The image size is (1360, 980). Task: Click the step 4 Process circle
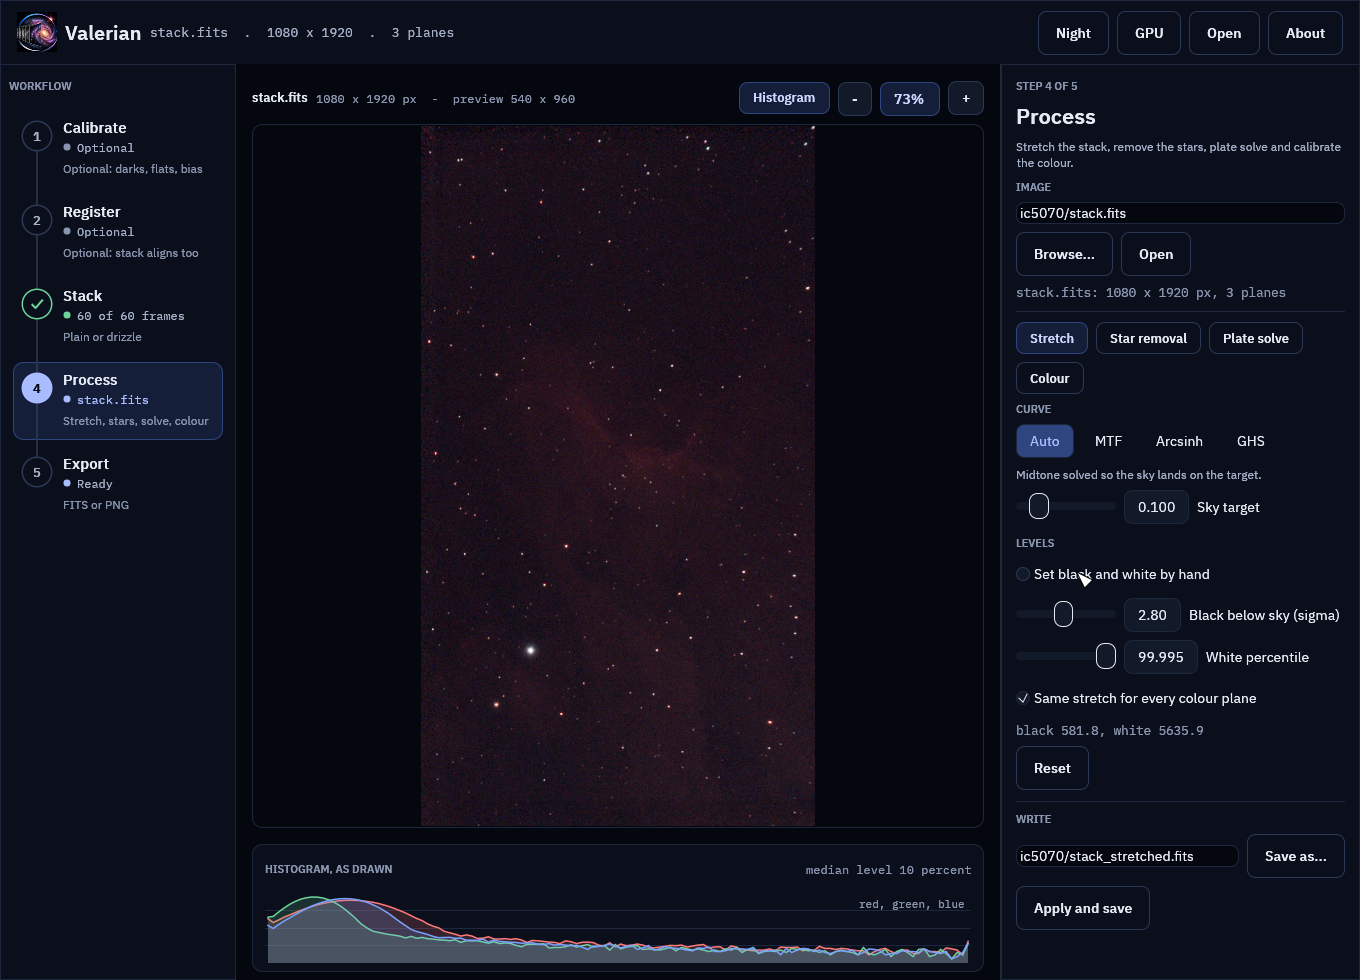pos(37,388)
